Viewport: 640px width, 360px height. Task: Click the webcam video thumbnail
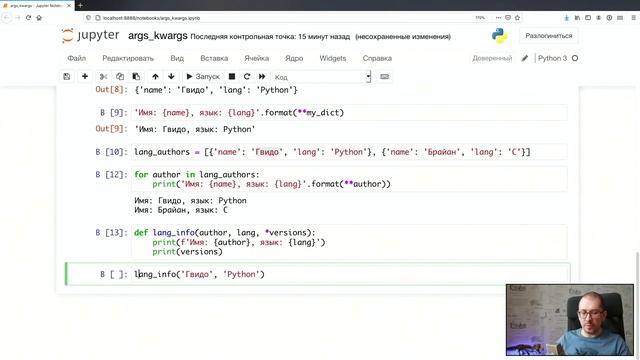pos(570,320)
